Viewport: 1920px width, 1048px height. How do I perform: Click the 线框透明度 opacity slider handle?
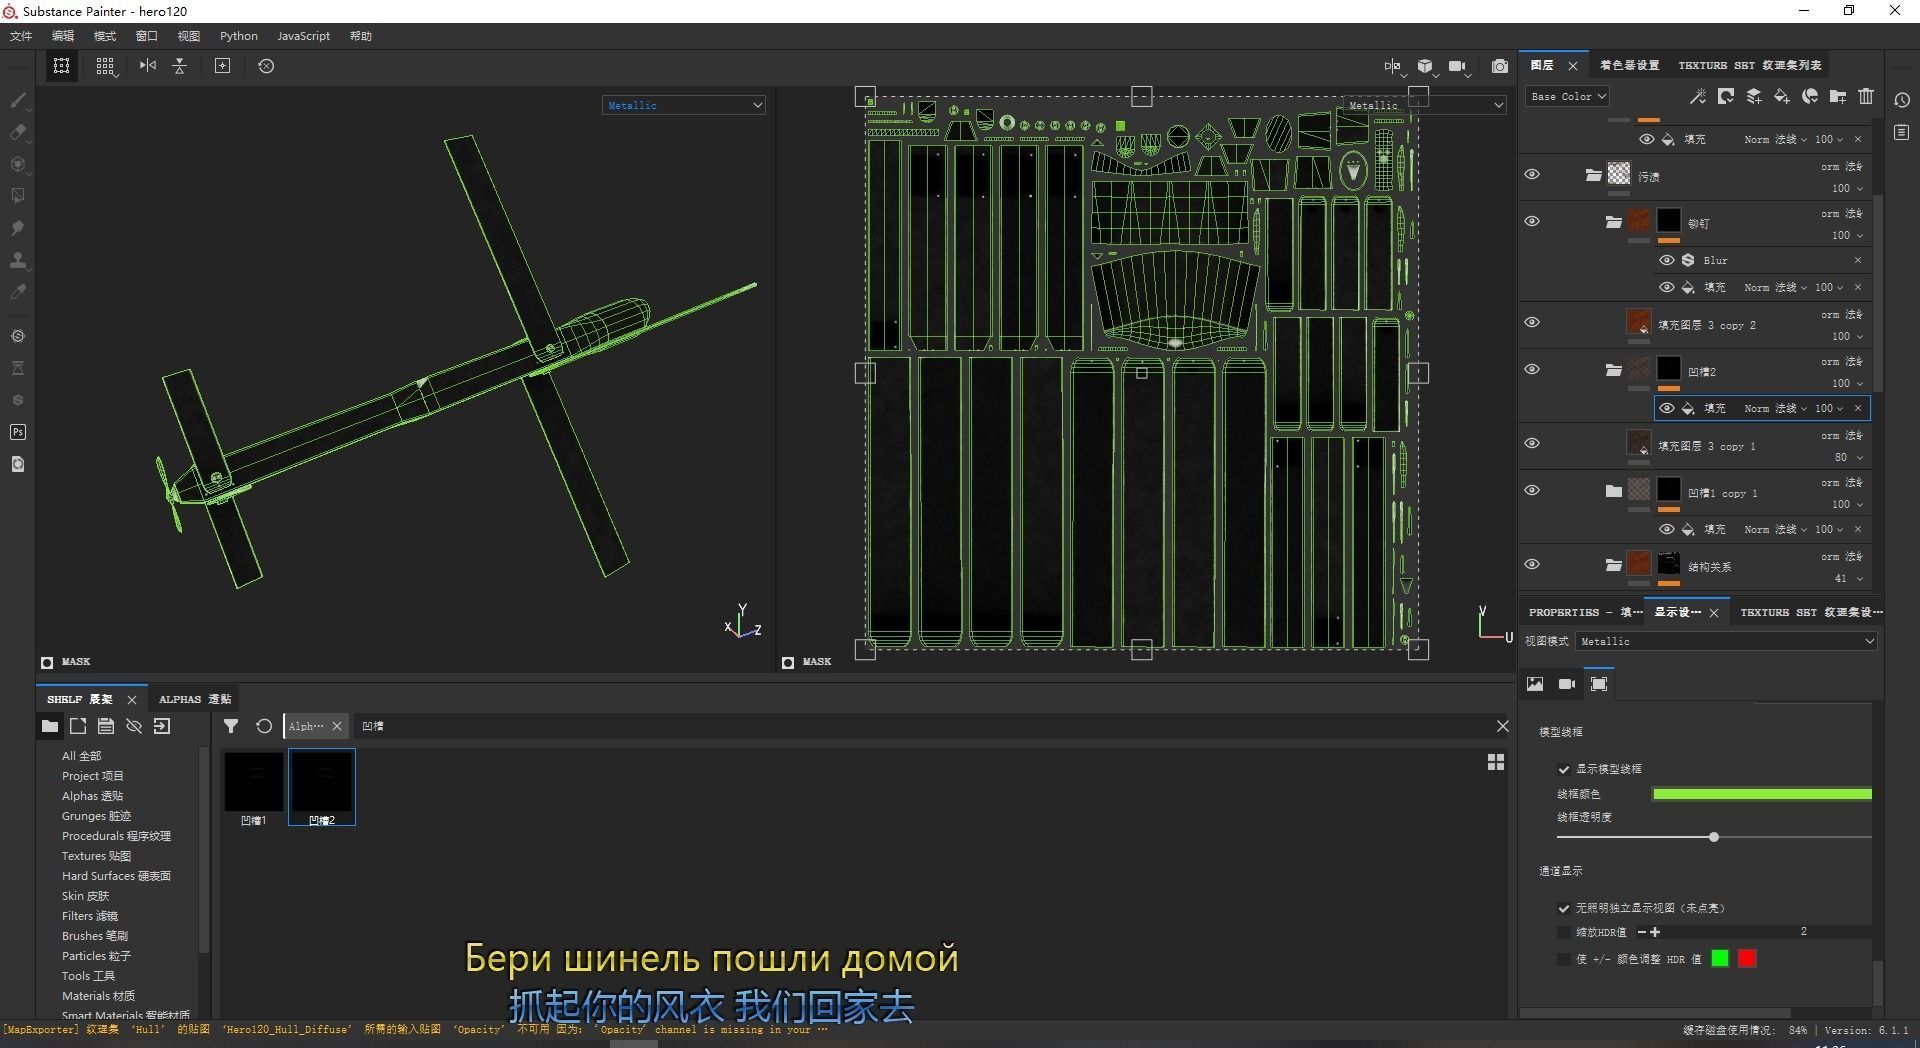[x=1714, y=837]
